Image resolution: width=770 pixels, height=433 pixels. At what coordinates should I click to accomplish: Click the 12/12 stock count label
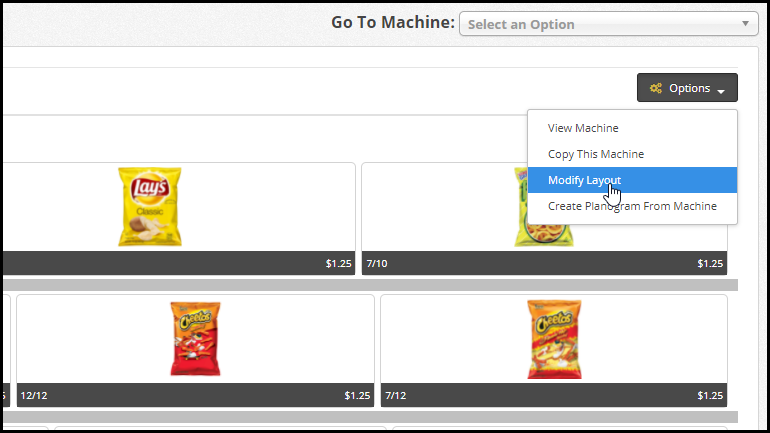[34, 396]
